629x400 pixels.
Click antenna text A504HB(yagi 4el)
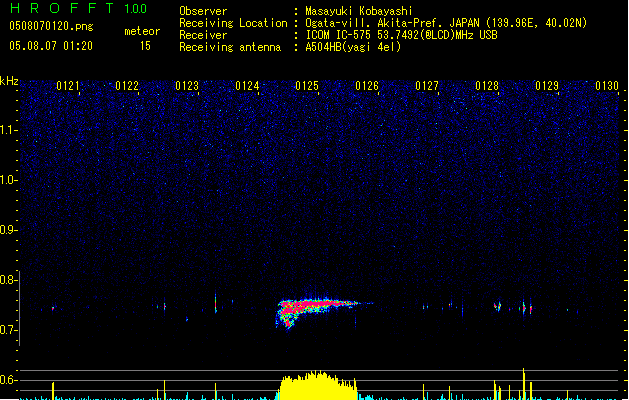click(x=353, y=47)
